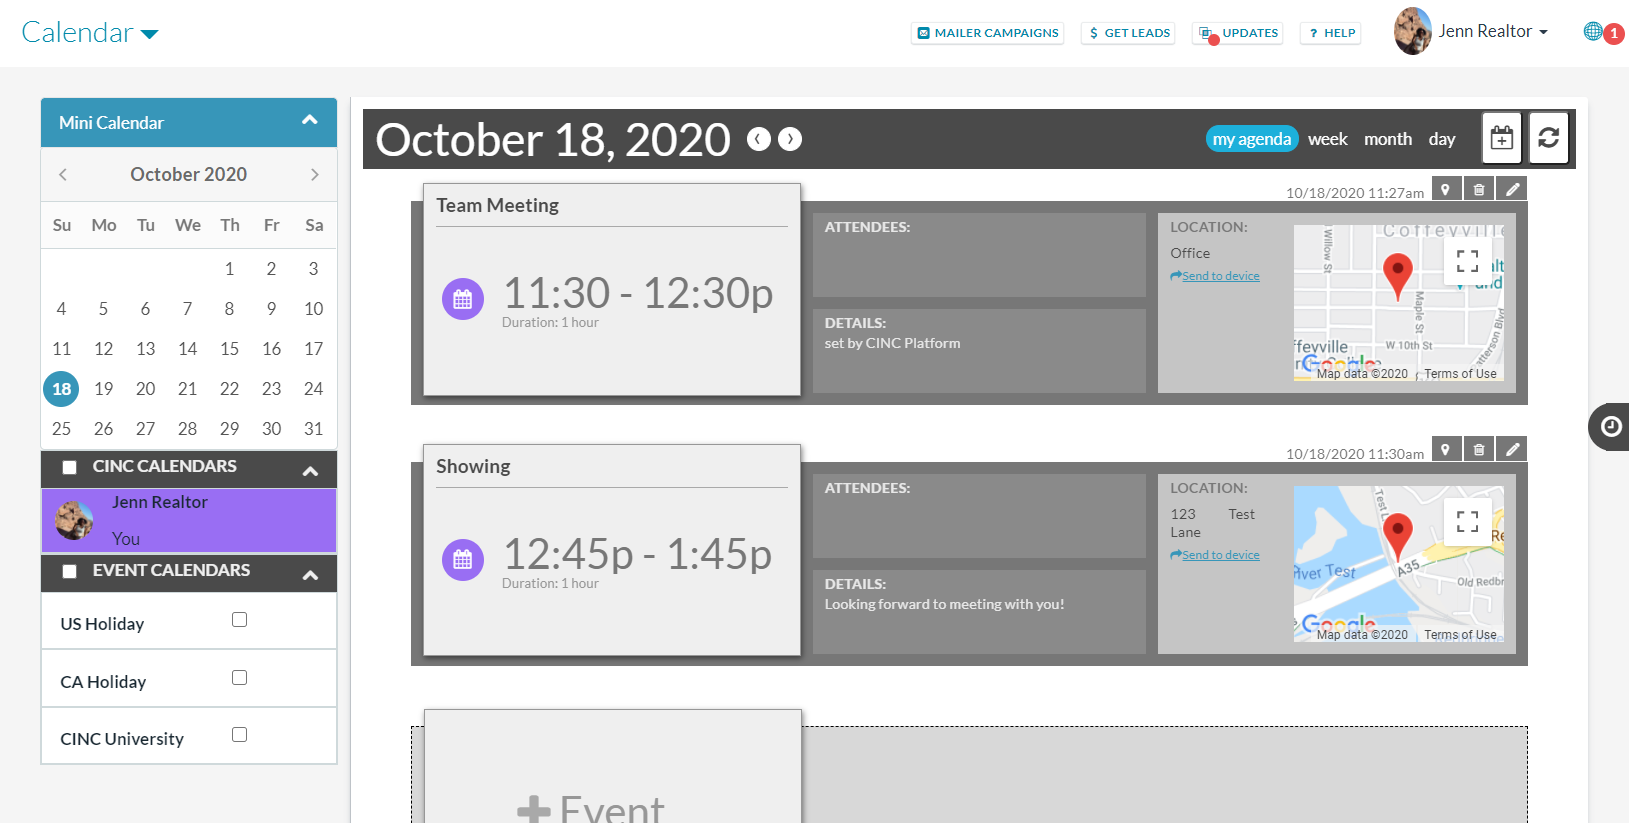Click the Send to device link for Office location

pos(1214,275)
